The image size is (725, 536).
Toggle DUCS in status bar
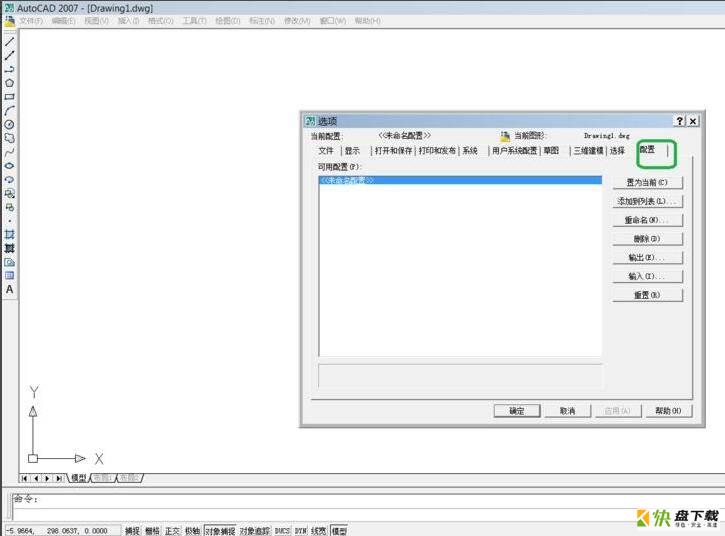pos(282,531)
